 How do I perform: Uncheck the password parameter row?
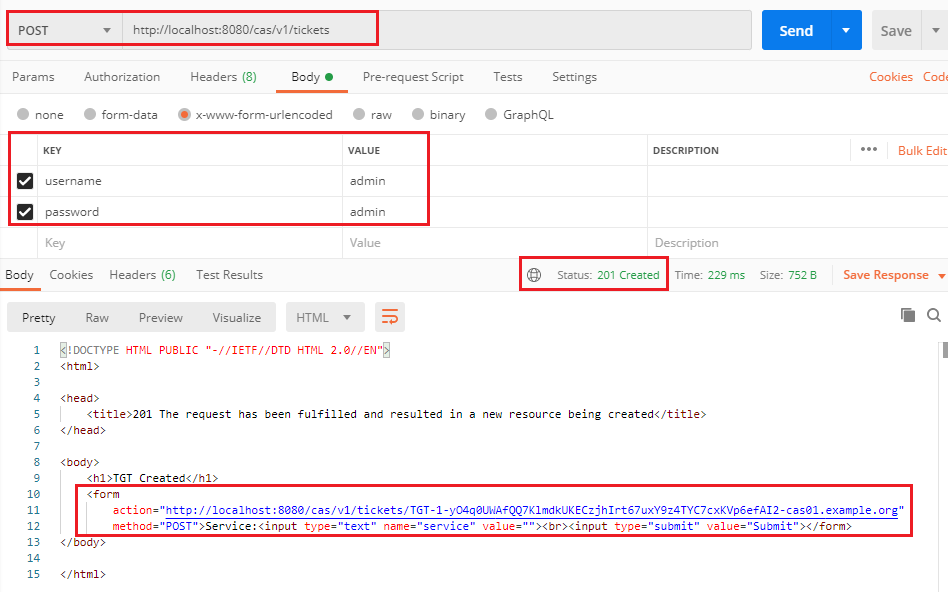coord(25,212)
